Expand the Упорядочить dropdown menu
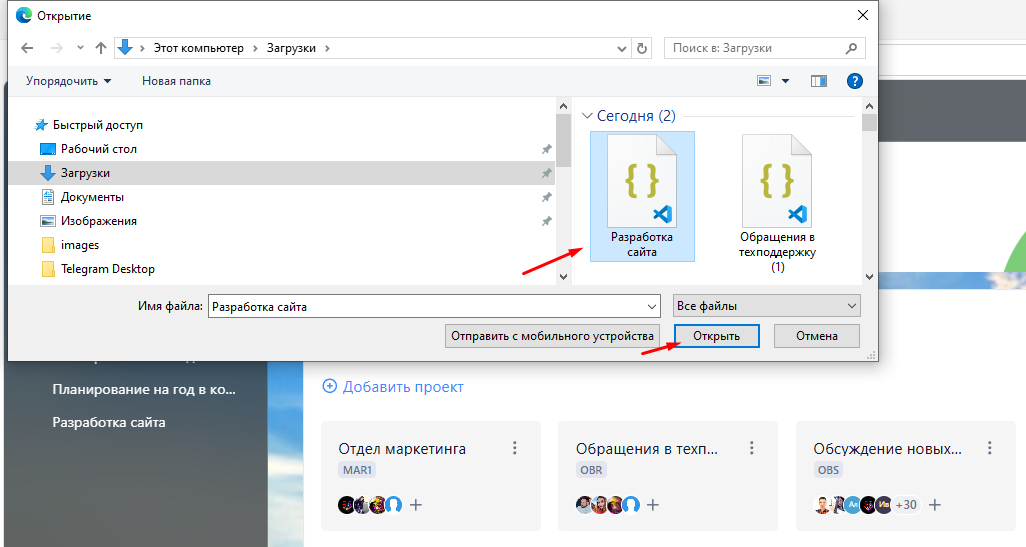1026x547 pixels. point(69,81)
